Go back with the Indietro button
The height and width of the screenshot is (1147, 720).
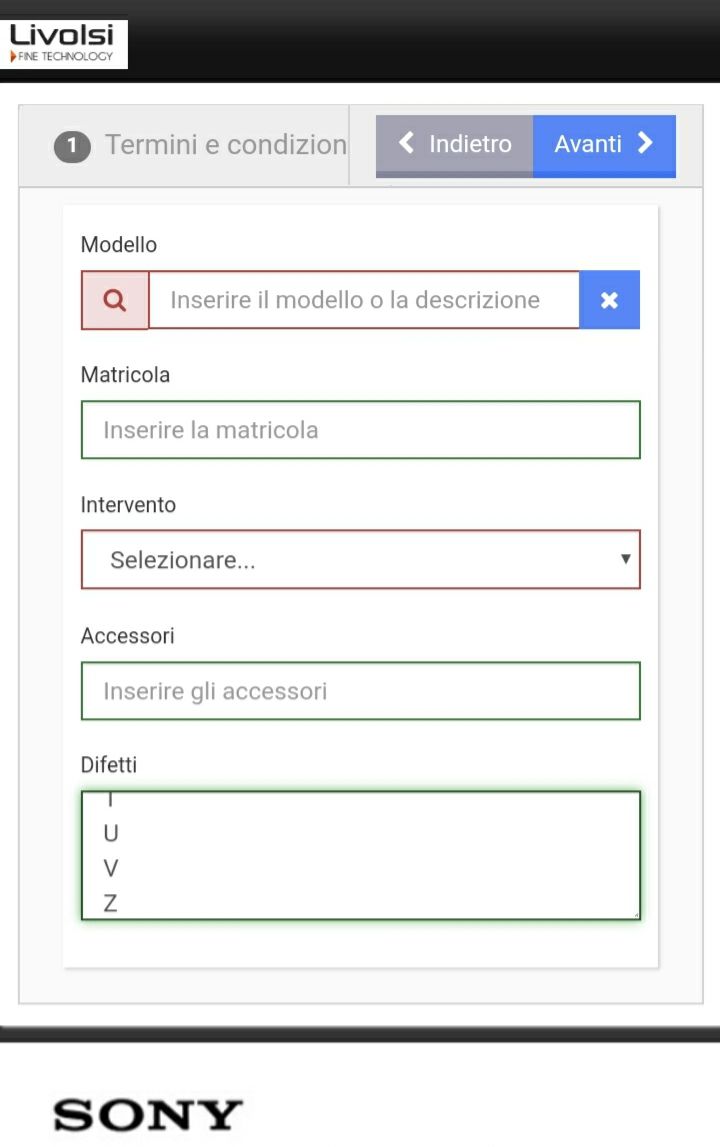(455, 145)
